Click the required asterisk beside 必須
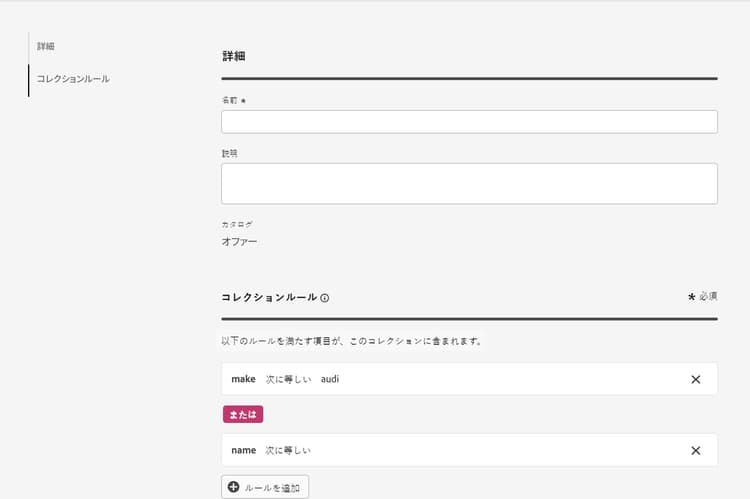 click(x=691, y=297)
